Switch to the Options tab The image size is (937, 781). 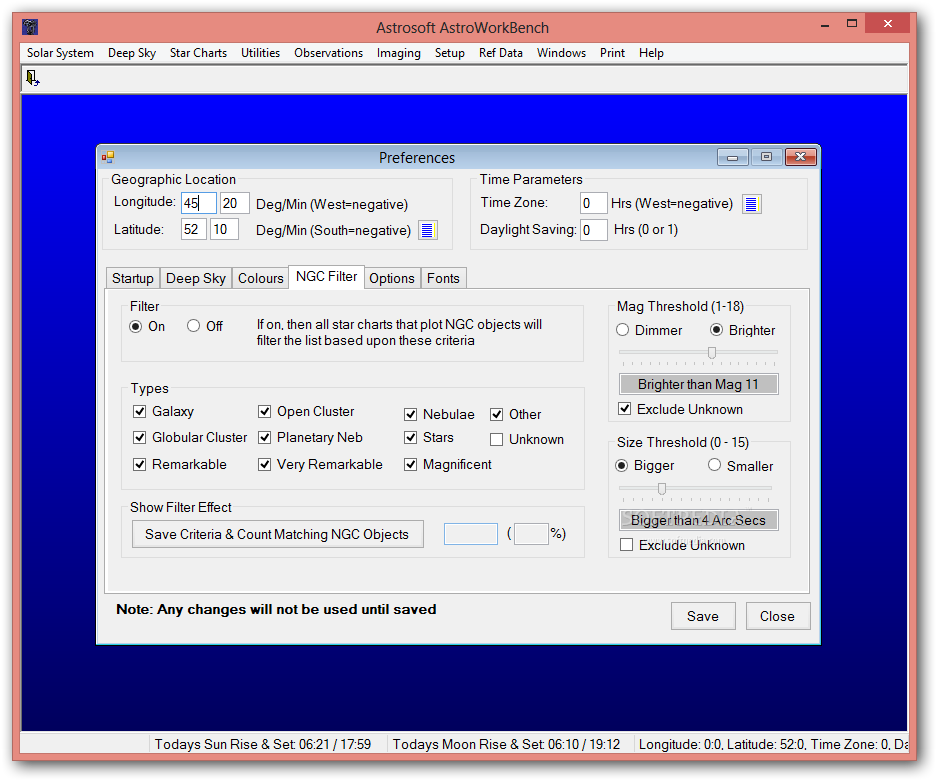(x=392, y=278)
